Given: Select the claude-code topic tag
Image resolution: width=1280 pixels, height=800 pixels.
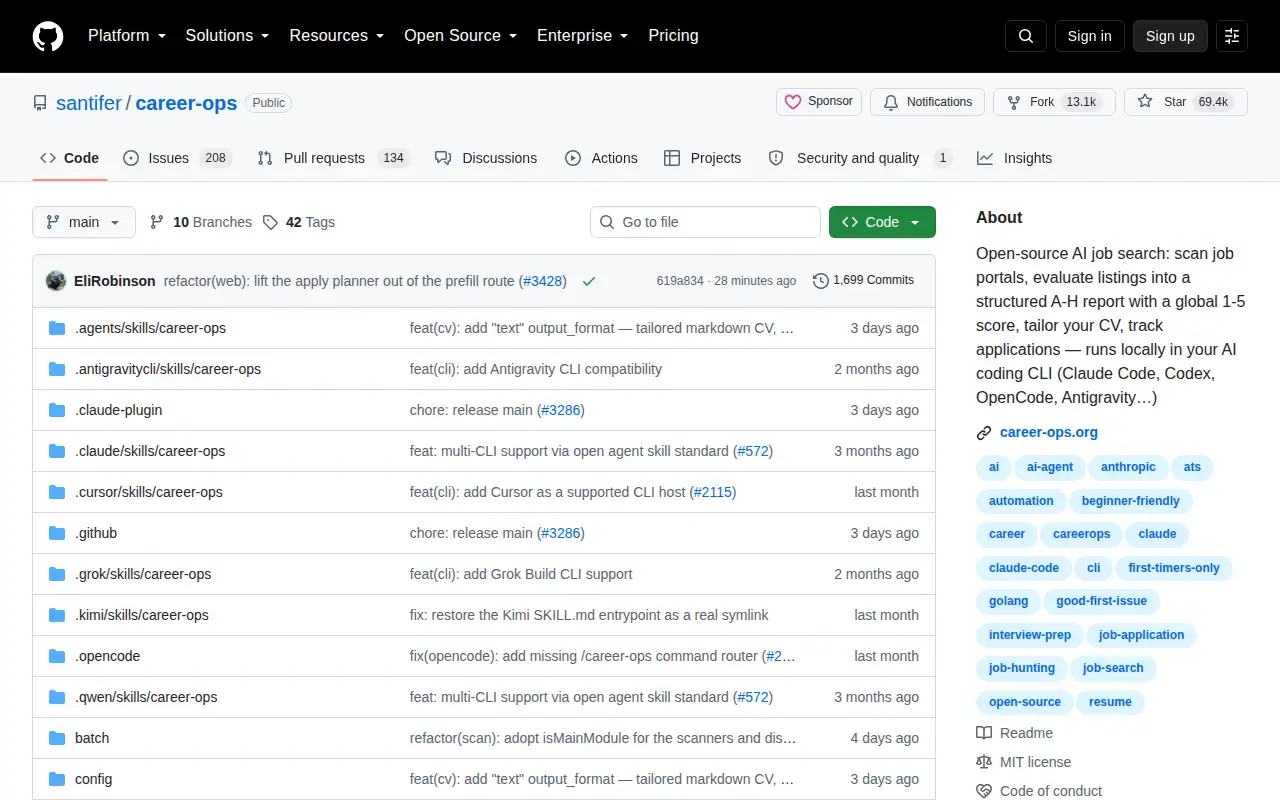Looking at the screenshot, I should point(1024,568).
